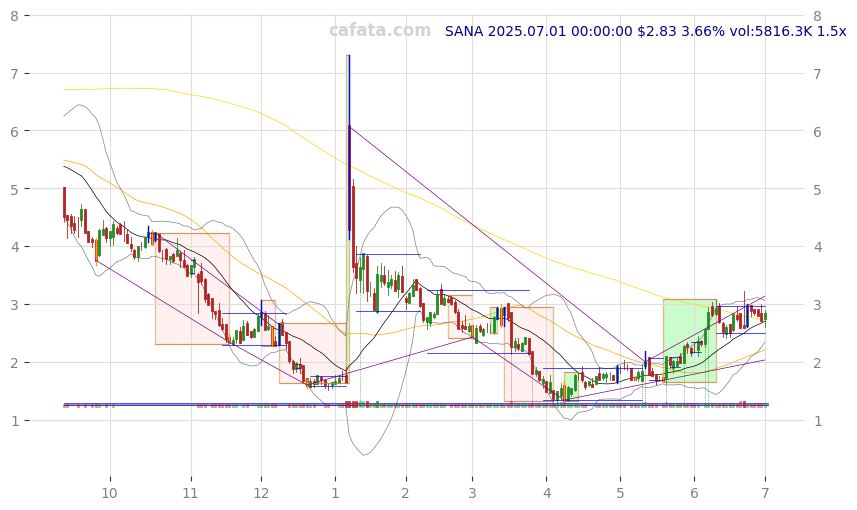Image resolution: width=857 pixels, height=510 pixels.
Task: Click right y-axis label 4
Action: click(818, 247)
